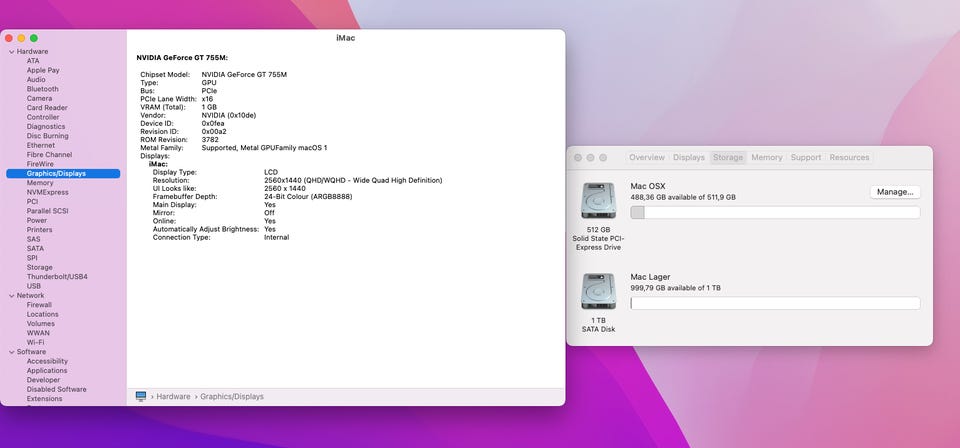Open Parallel SCSI in the sidebar
960x448 pixels.
coord(48,211)
